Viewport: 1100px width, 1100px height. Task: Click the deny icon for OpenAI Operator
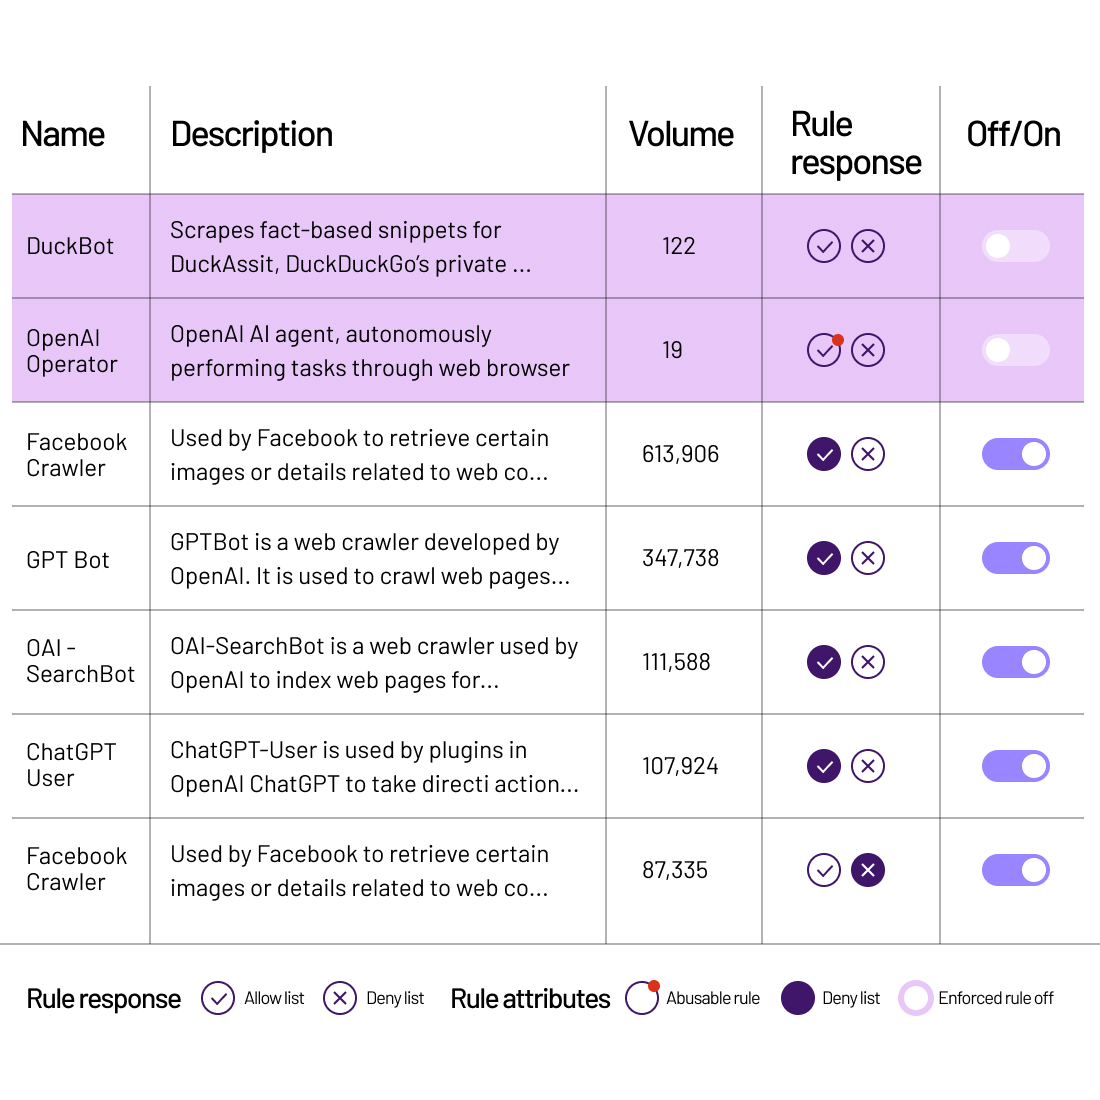click(868, 350)
